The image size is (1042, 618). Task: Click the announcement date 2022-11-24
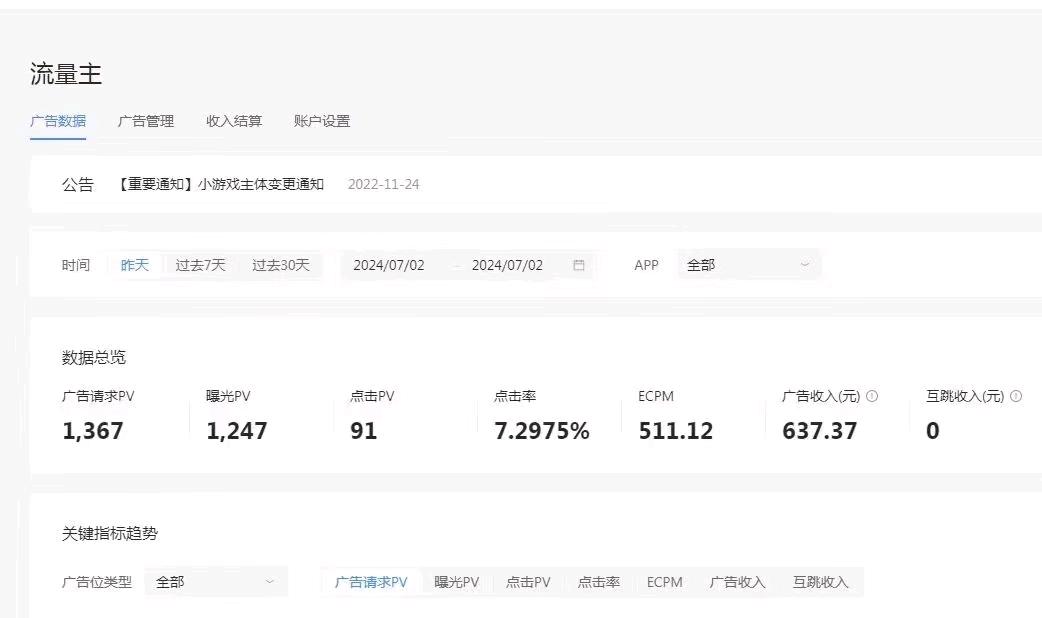coord(383,184)
